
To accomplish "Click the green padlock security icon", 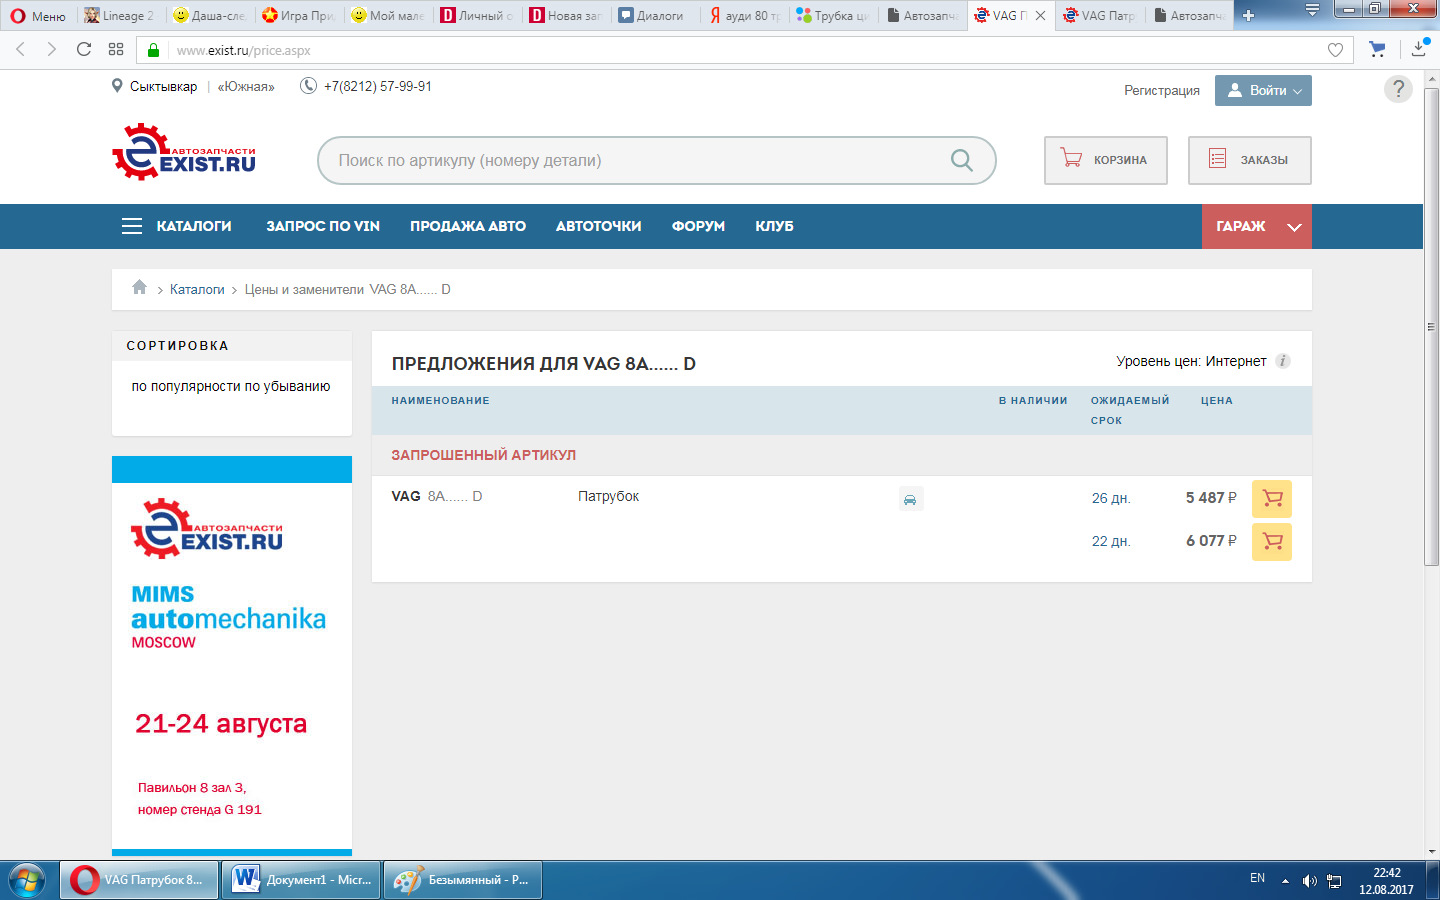I will pos(153,50).
